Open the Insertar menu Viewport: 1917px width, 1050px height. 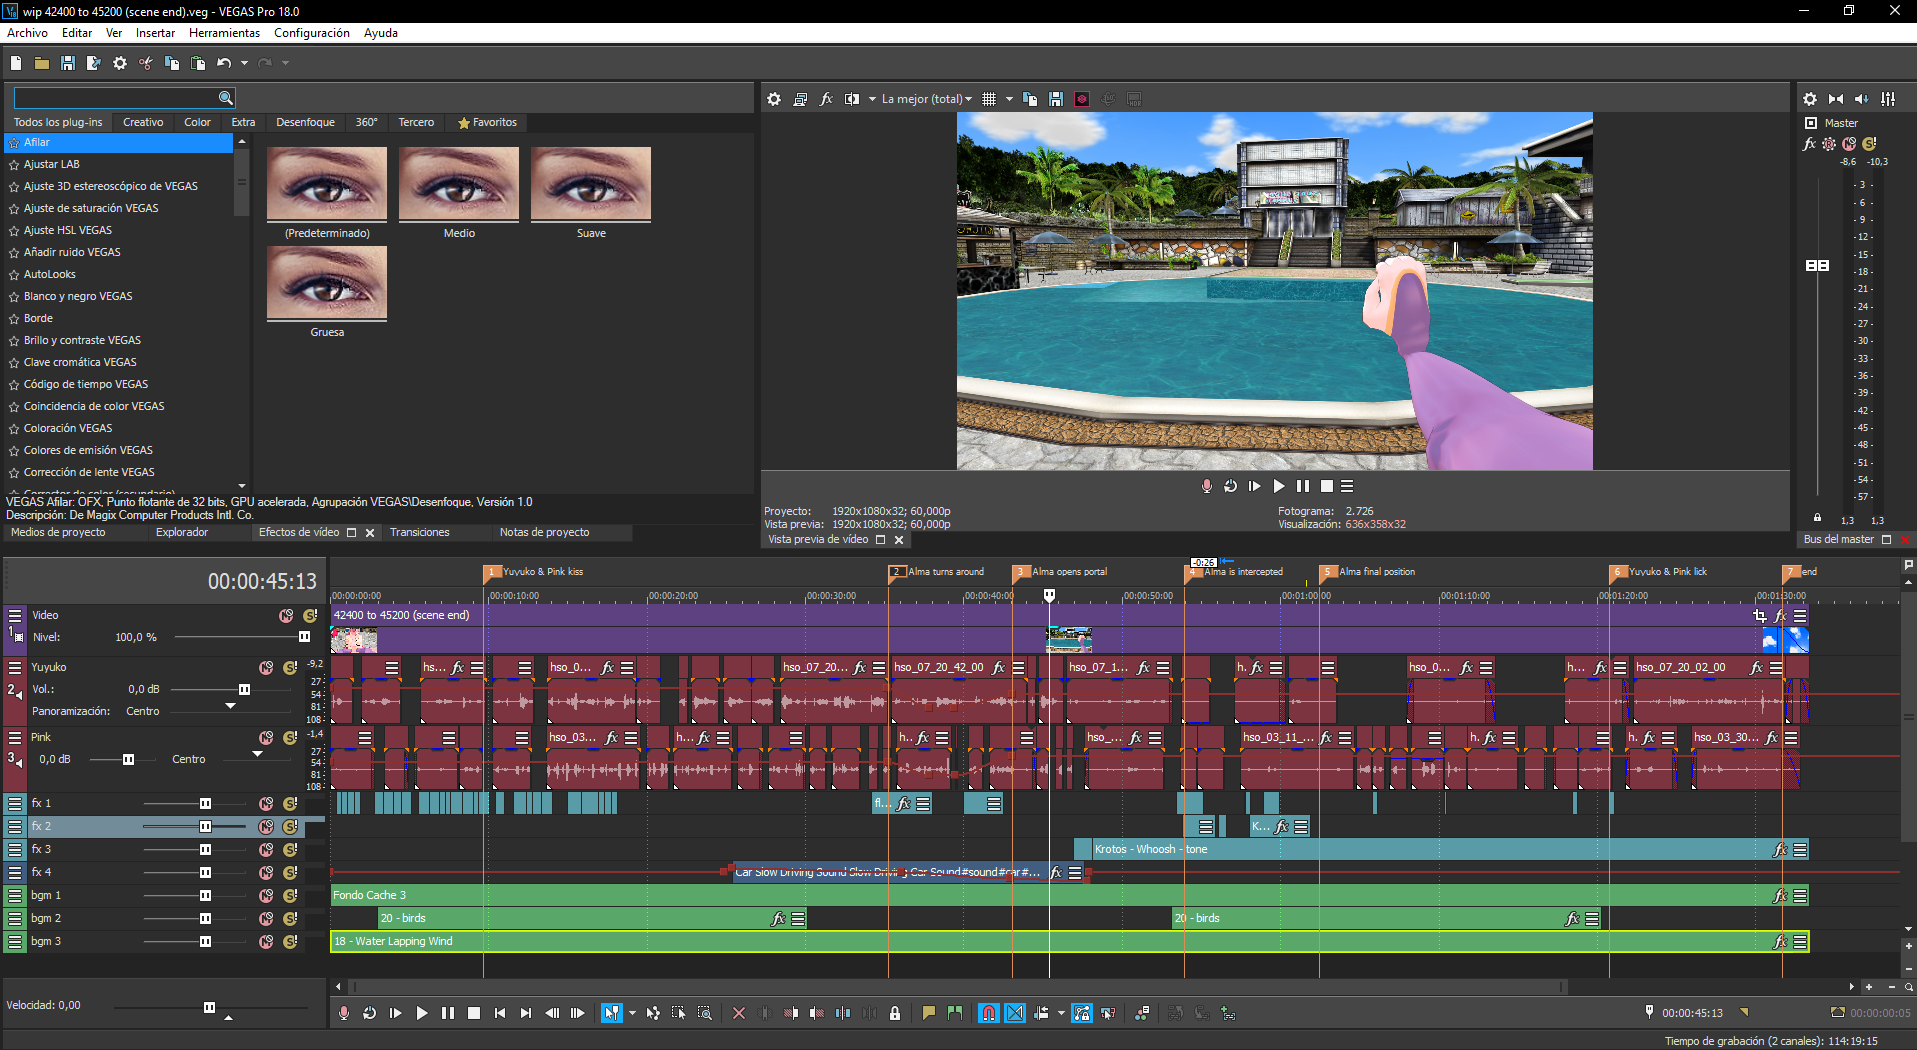[155, 33]
